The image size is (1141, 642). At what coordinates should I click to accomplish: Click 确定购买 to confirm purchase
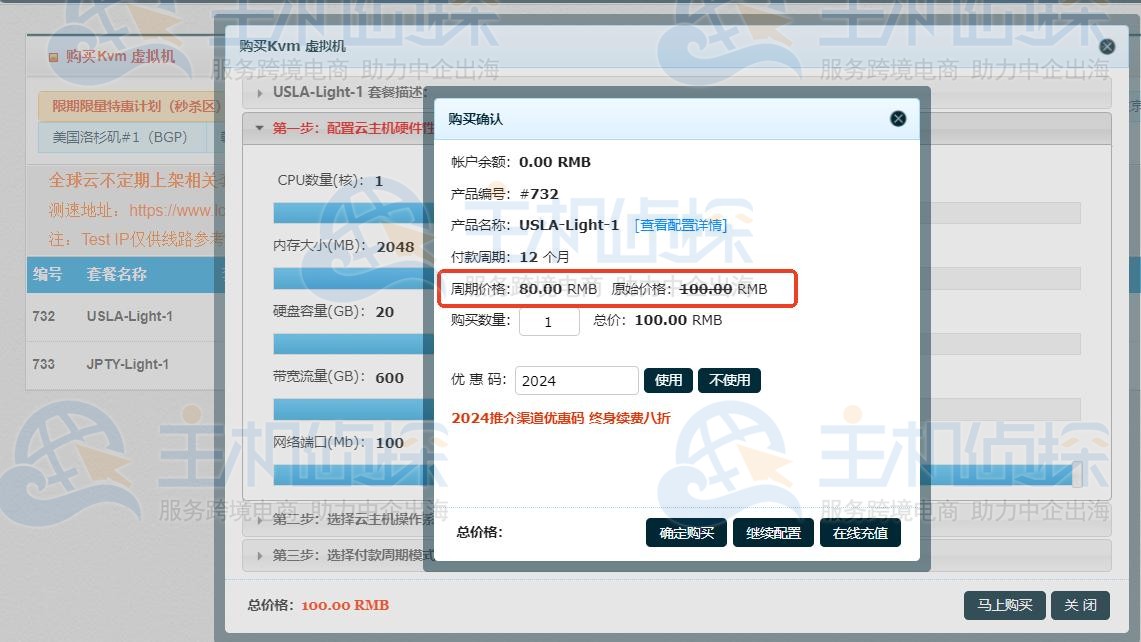click(x=686, y=532)
